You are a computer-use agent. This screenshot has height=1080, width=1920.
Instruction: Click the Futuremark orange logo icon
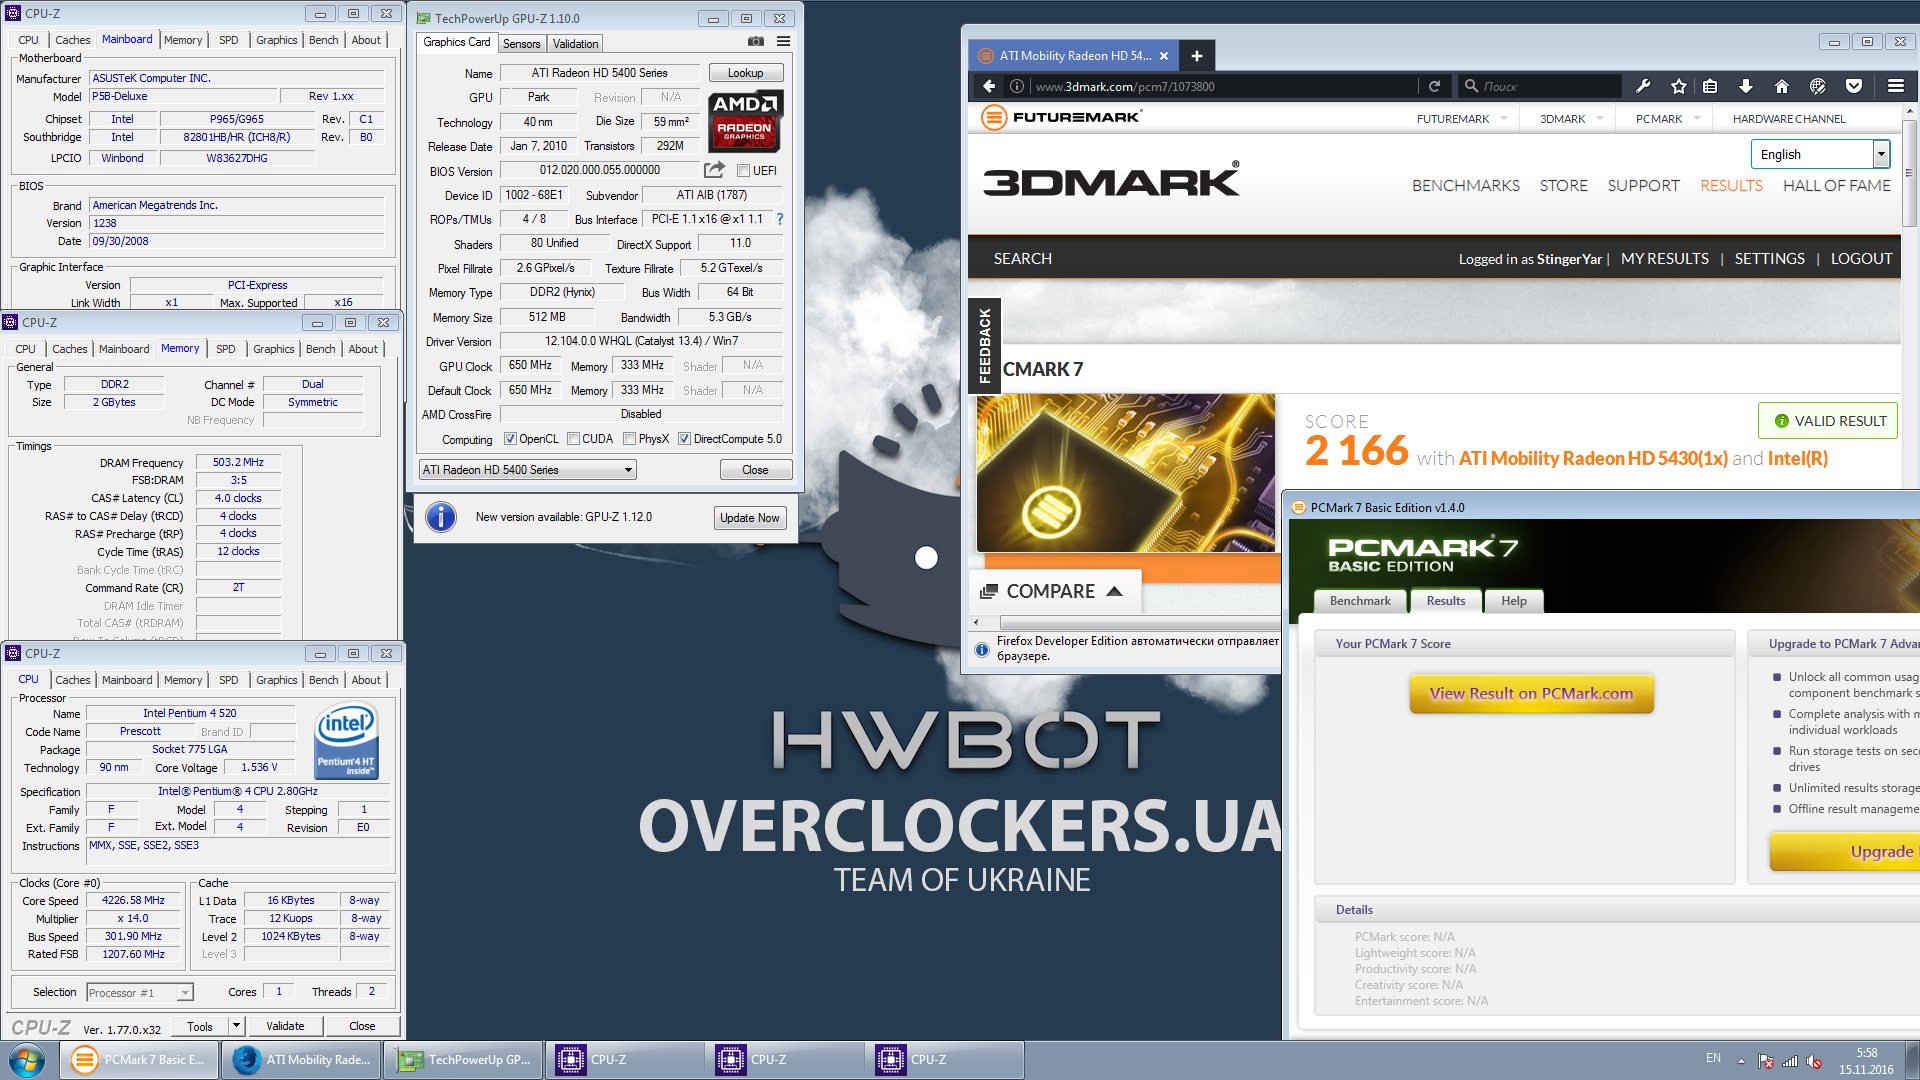[x=994, y=118]
